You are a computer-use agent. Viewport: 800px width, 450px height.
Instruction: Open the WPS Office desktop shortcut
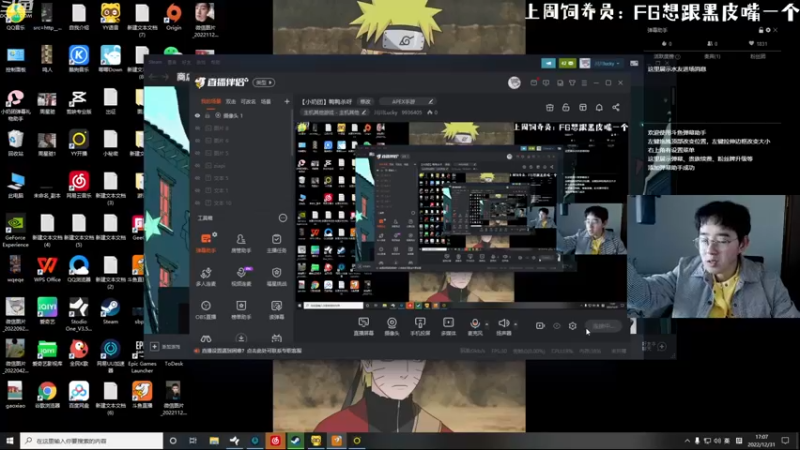[47, 269]
